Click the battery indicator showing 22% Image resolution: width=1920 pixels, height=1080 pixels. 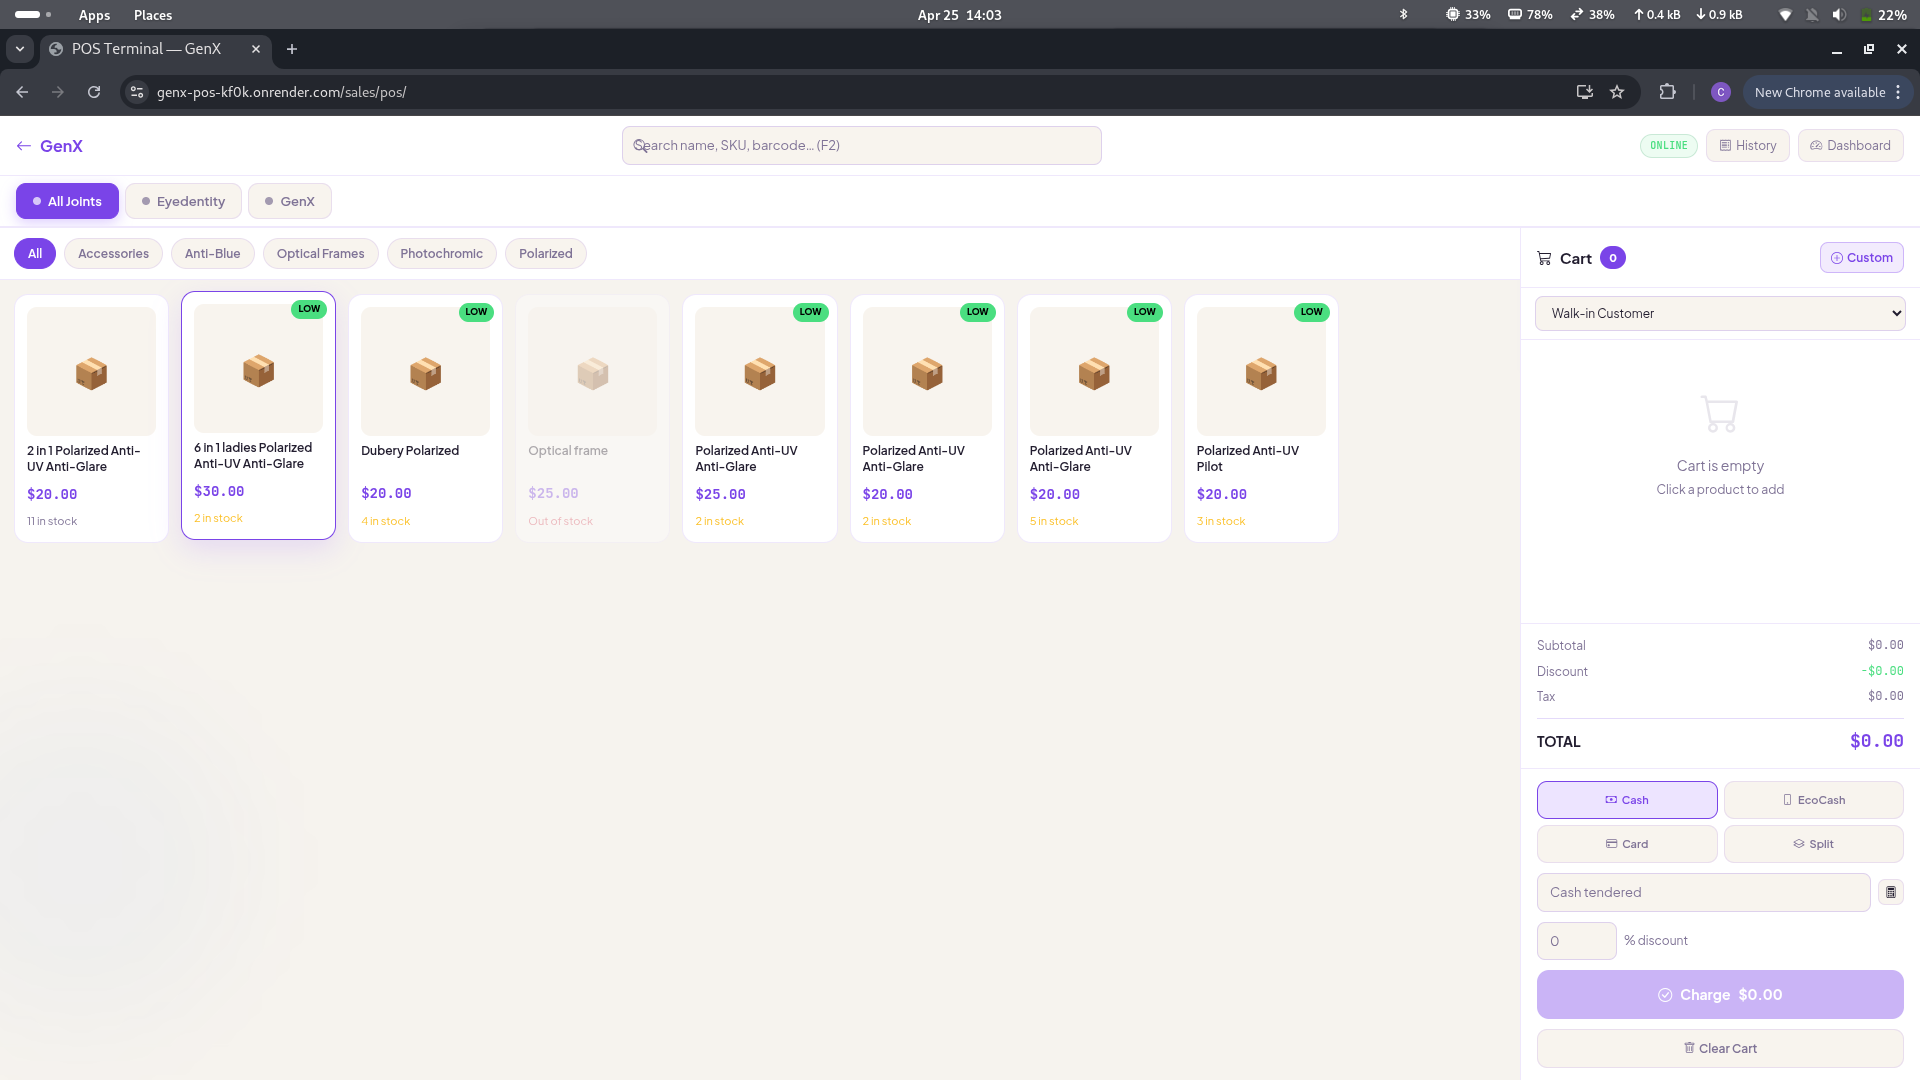coord(1882,15)
